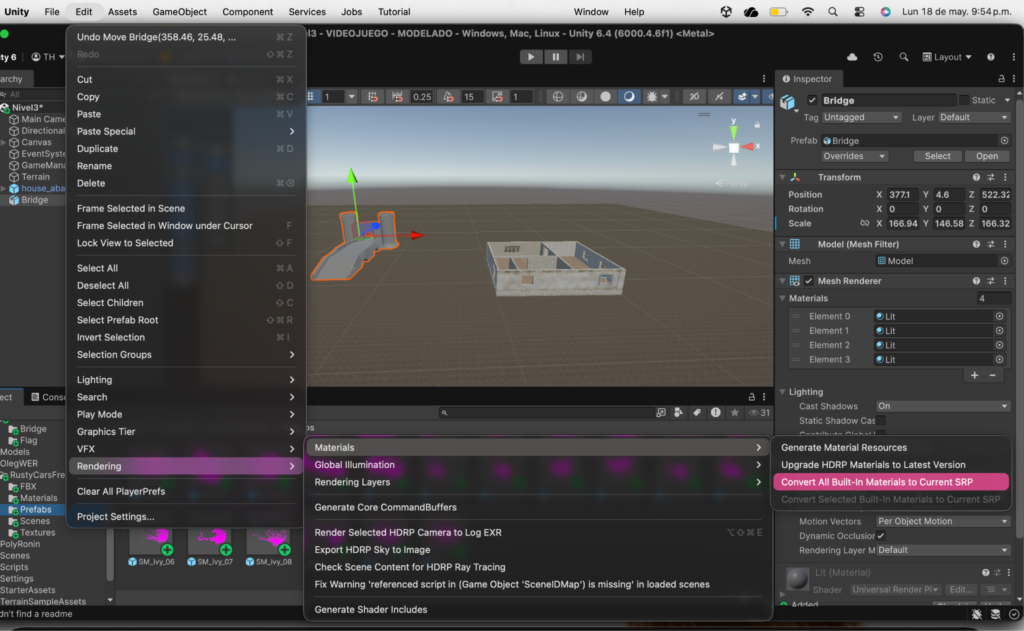This screenshot has height=631, width=1024.
Task: Remove a material slot with minus
Action: (993, 376)
